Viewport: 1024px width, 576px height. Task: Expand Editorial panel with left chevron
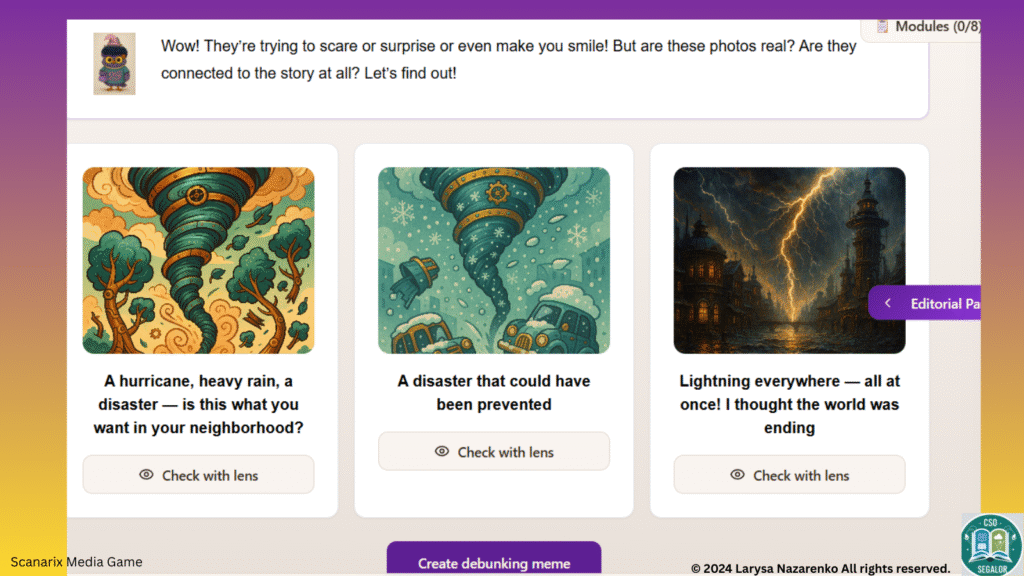coord(887,304)
